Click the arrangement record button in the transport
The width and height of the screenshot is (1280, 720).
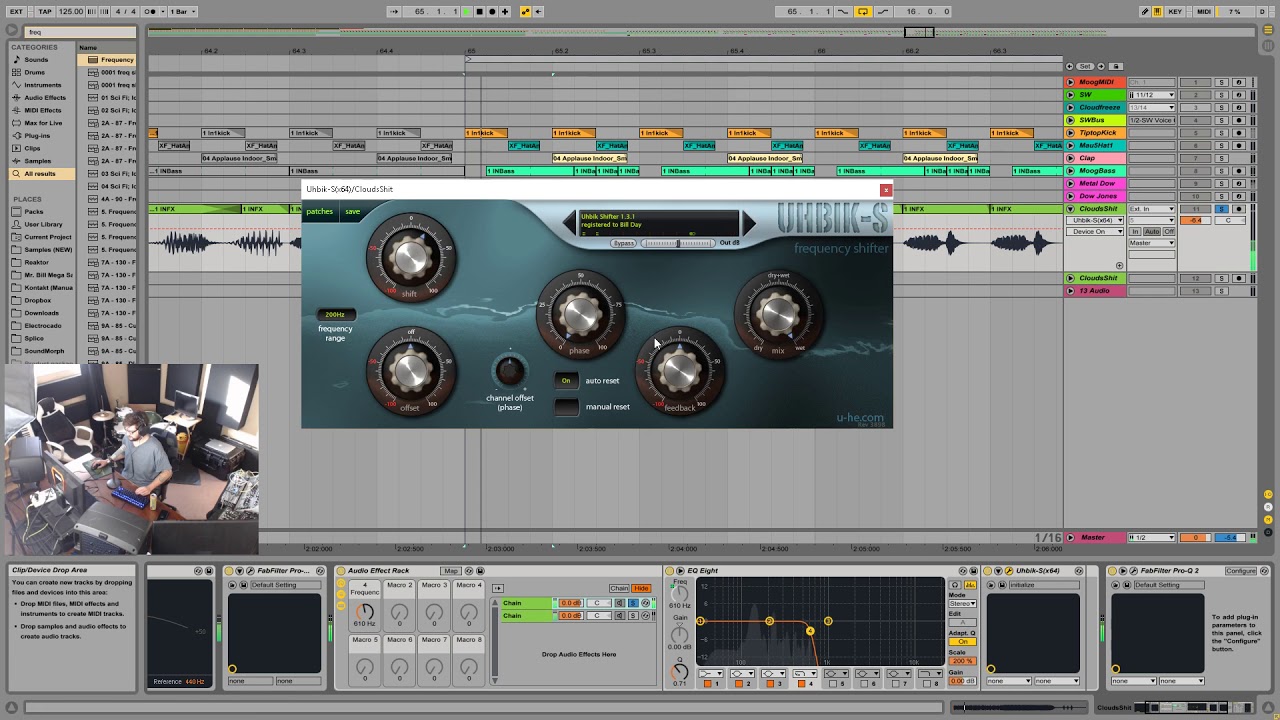[492, 11]
